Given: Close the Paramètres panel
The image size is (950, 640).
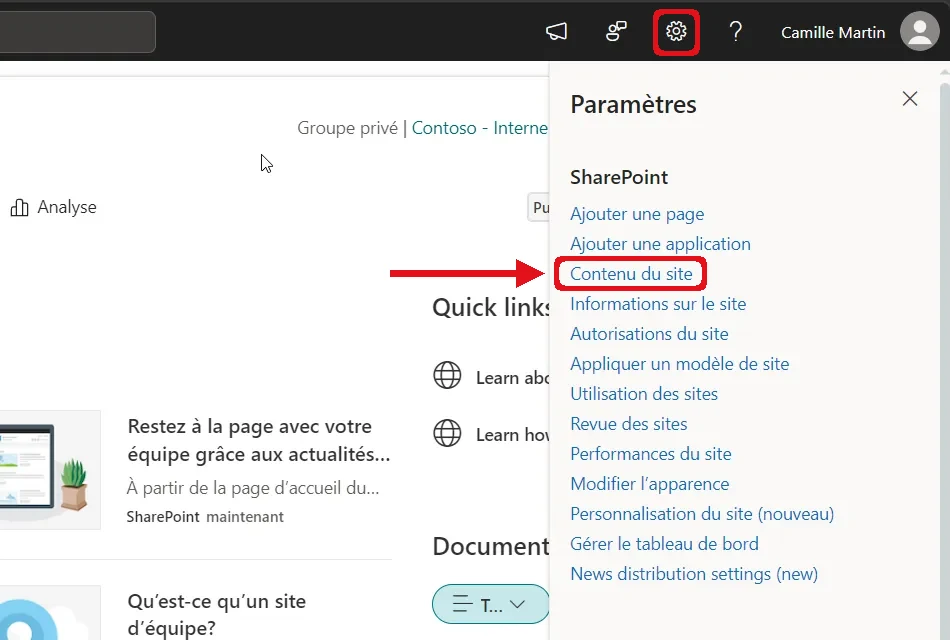Looking at the screenshot, I should click(x=909, y=99).
